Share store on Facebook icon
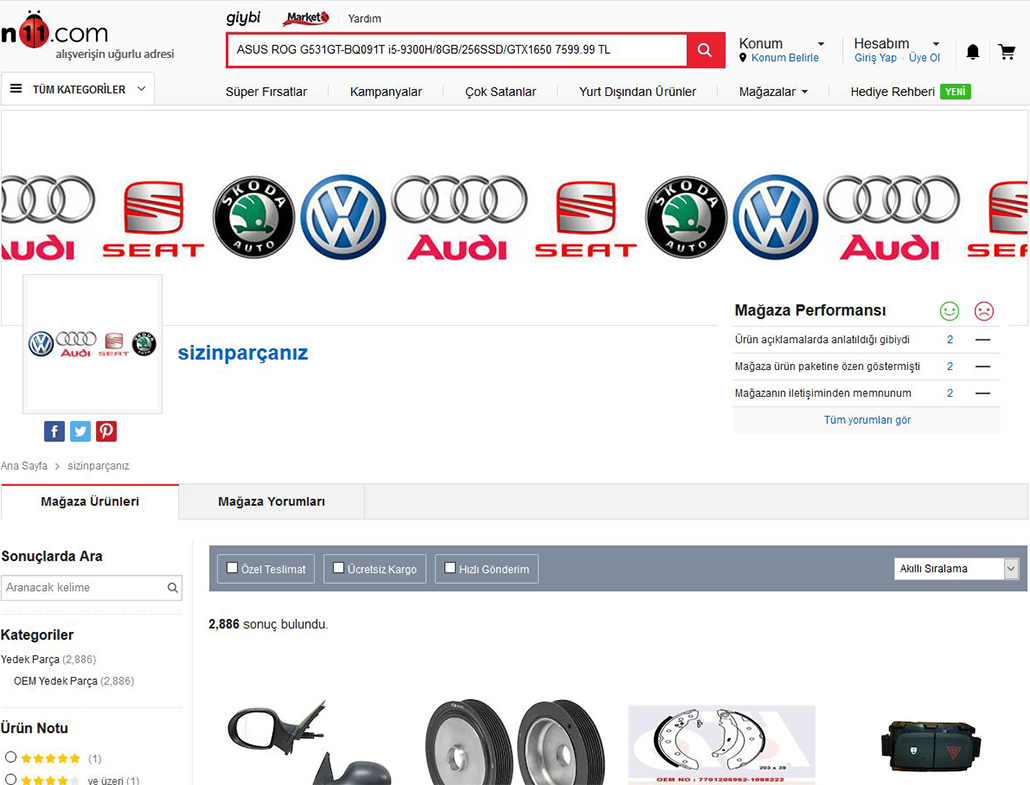The image size is (1030, 785). [55, 431]
